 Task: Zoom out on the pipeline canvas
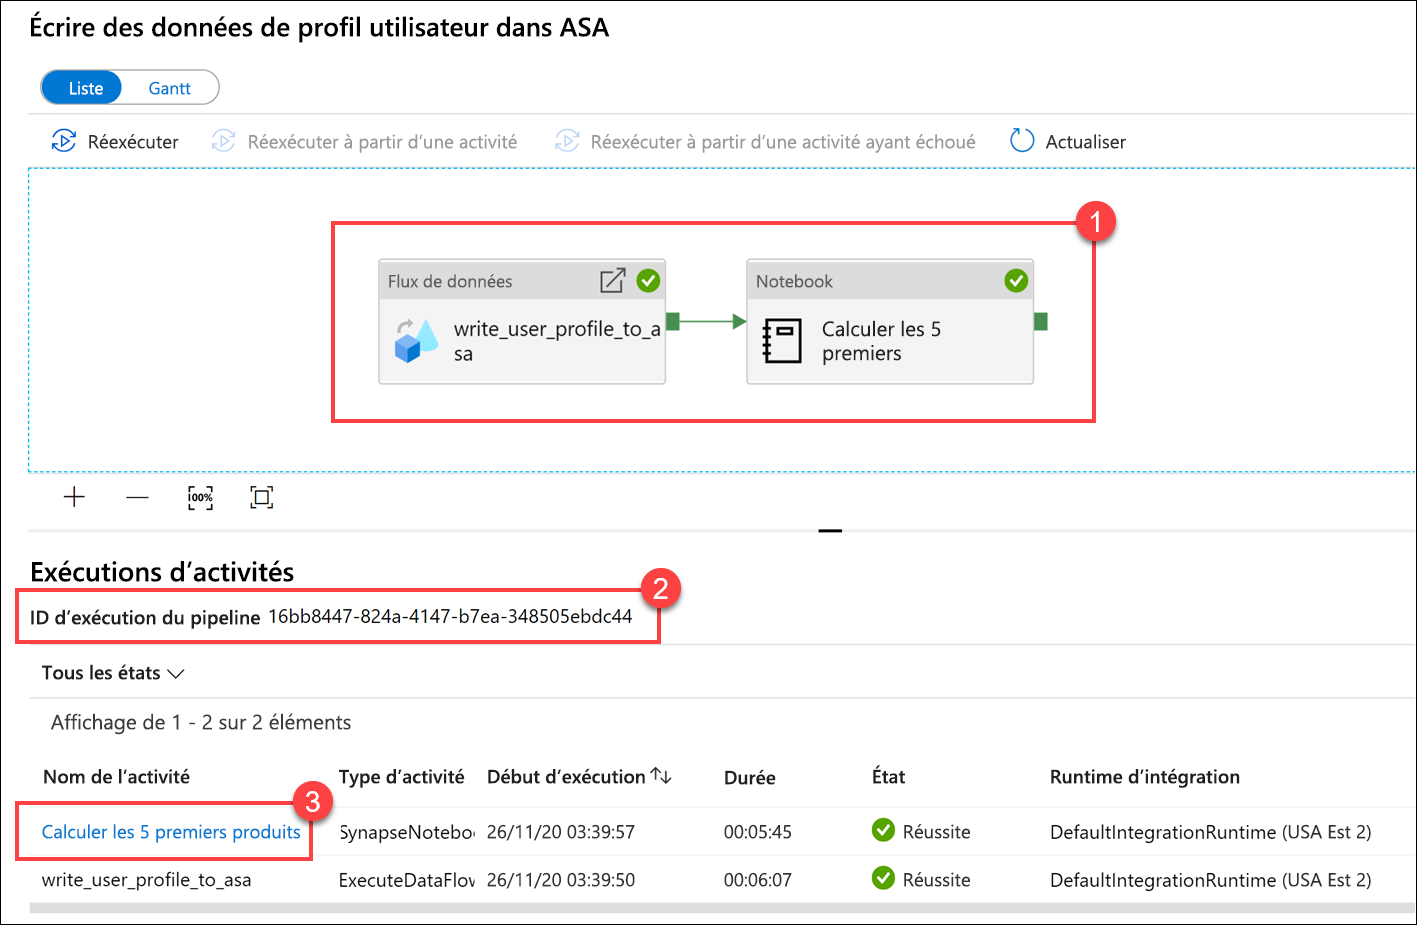[137, 497]
